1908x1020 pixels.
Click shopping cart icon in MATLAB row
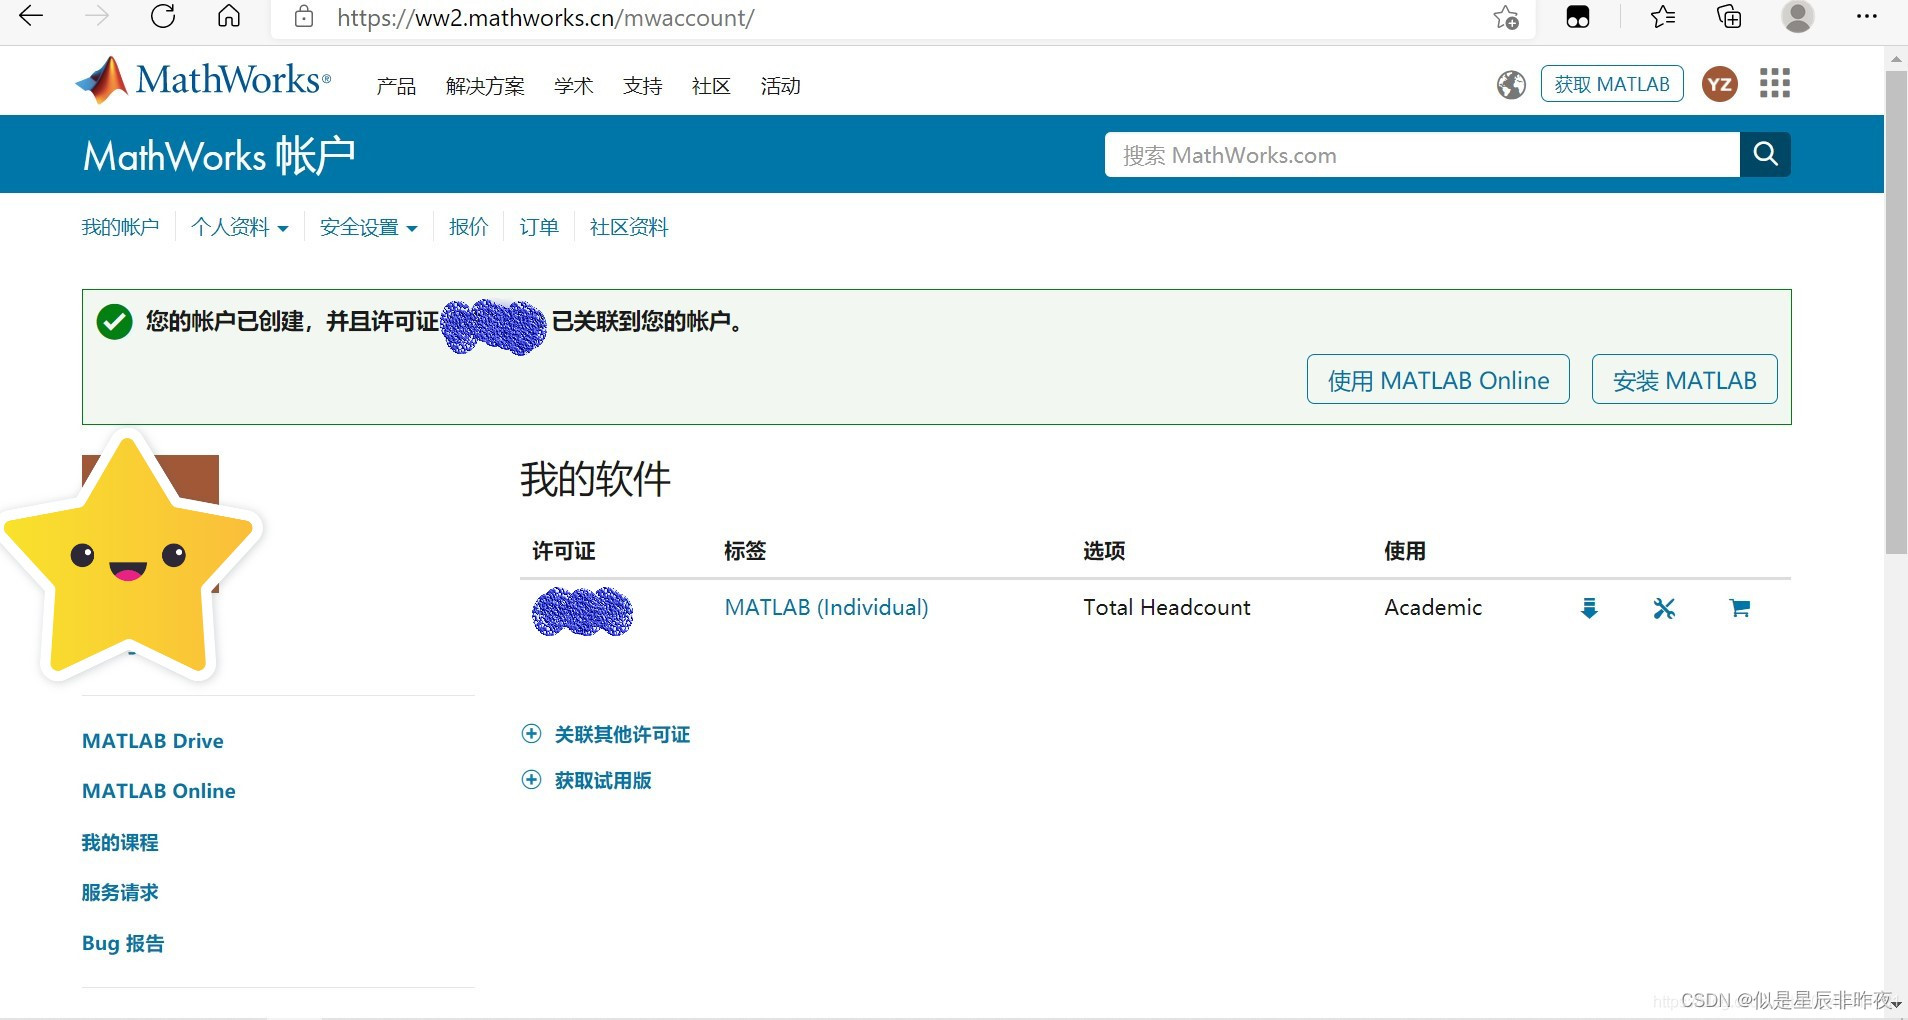(x=1740, y=608)
